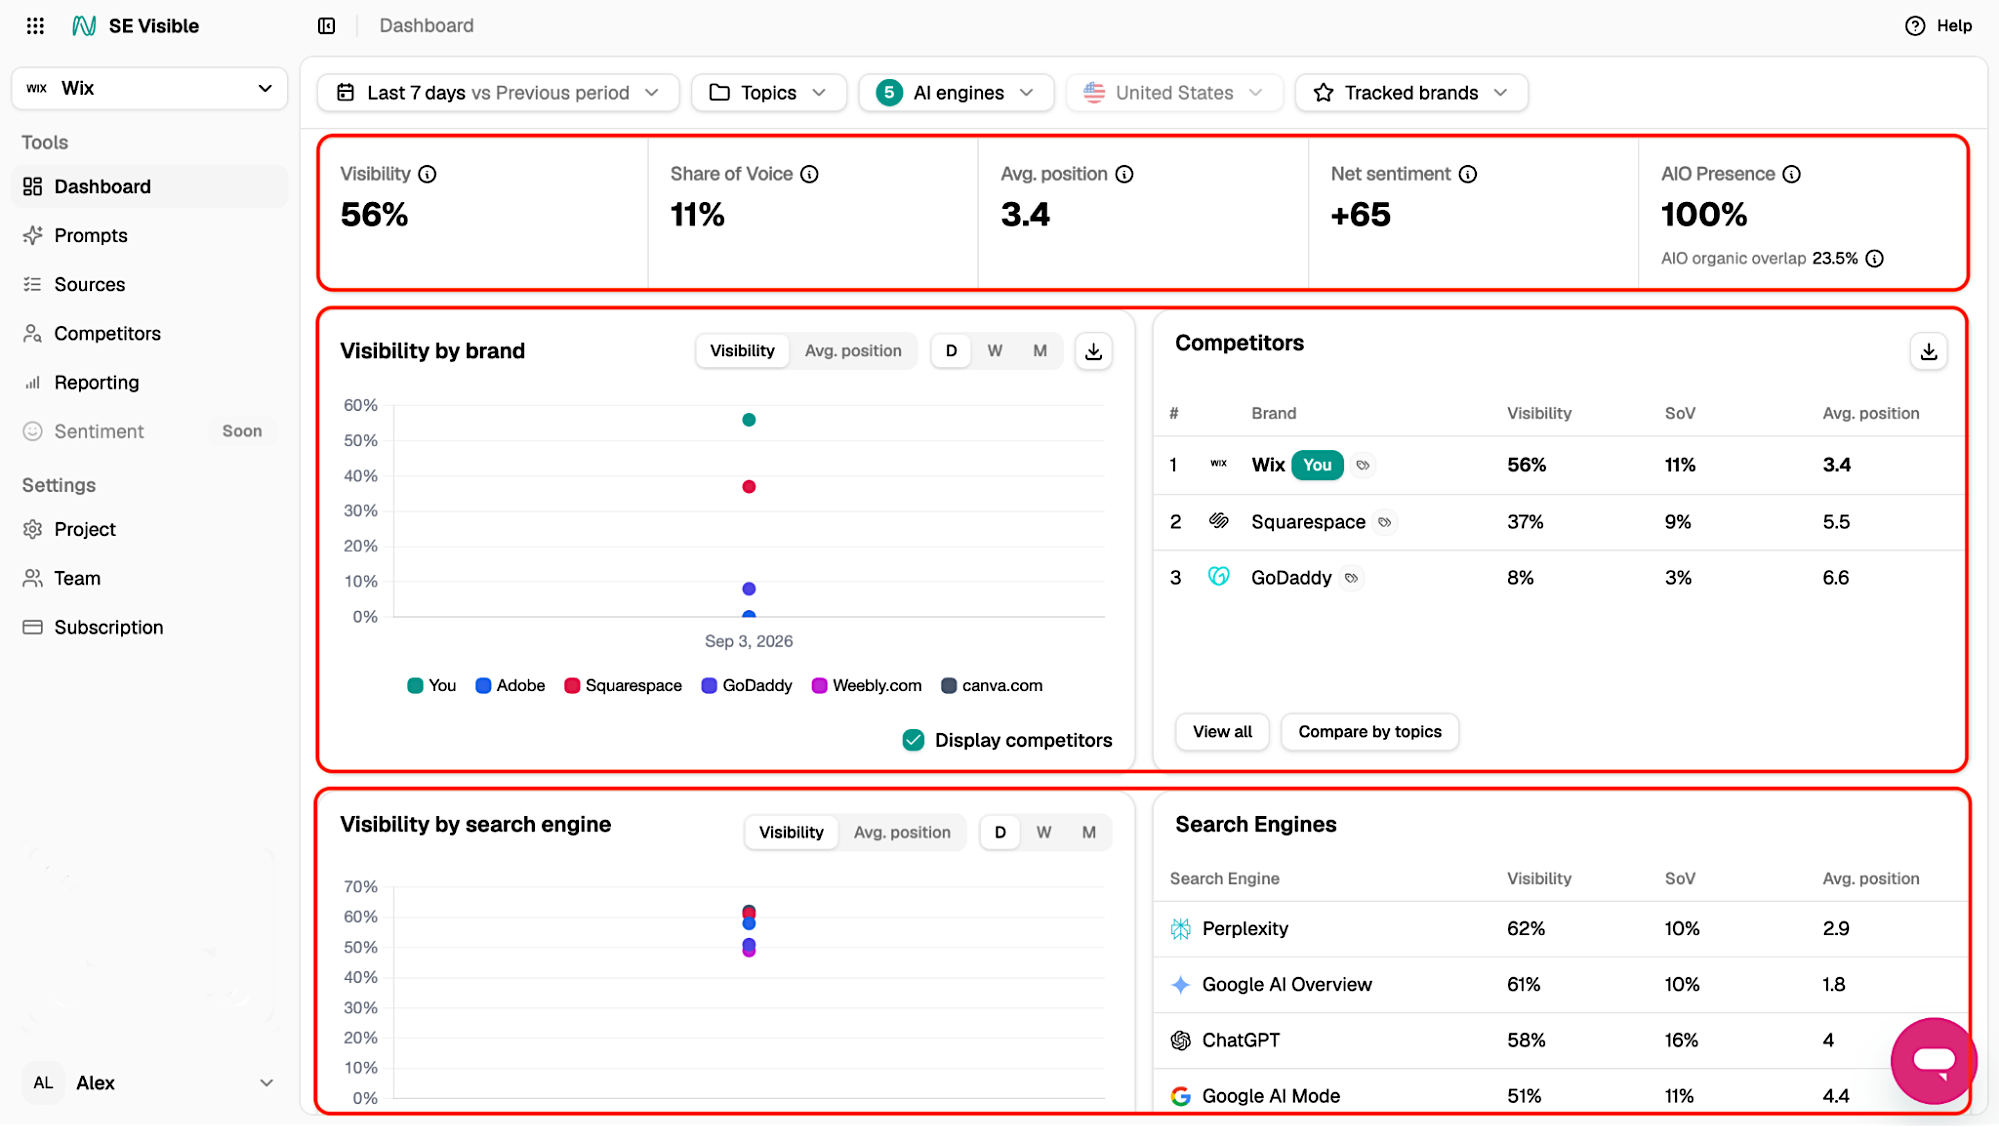The width and height of the screenshot is (1999, 1127).
Task: Click the Net sentiment info icon
Action: (x=1467, y=174)
